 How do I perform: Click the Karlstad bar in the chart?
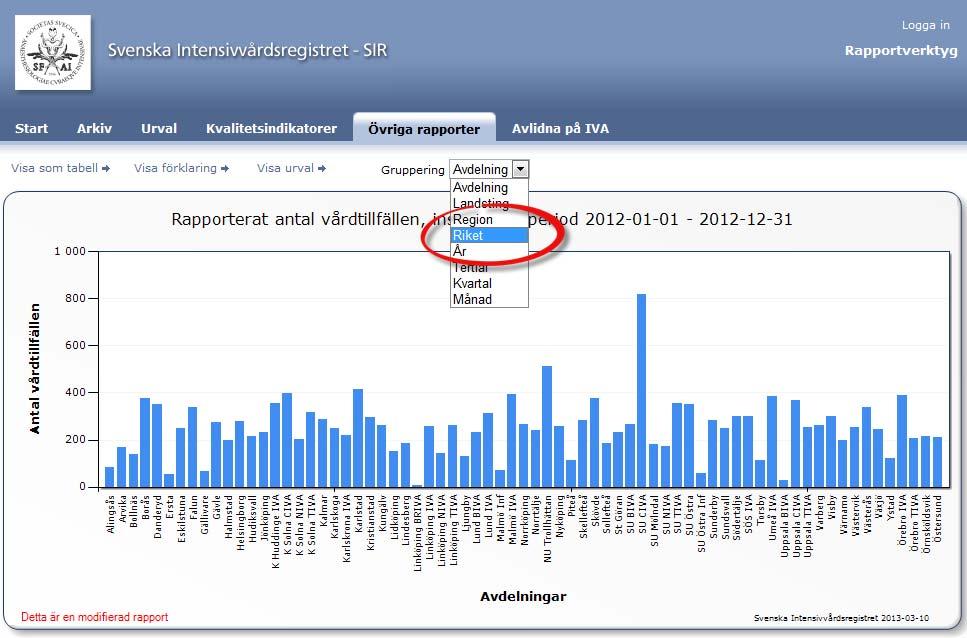coord(358,438)
